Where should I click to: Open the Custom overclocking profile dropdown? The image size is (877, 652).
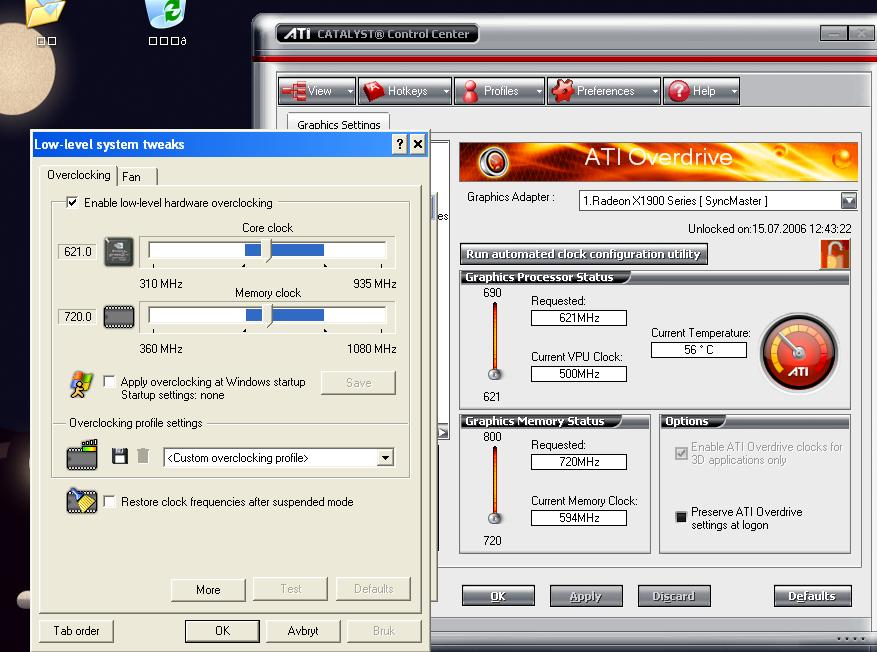pos(385,458)
